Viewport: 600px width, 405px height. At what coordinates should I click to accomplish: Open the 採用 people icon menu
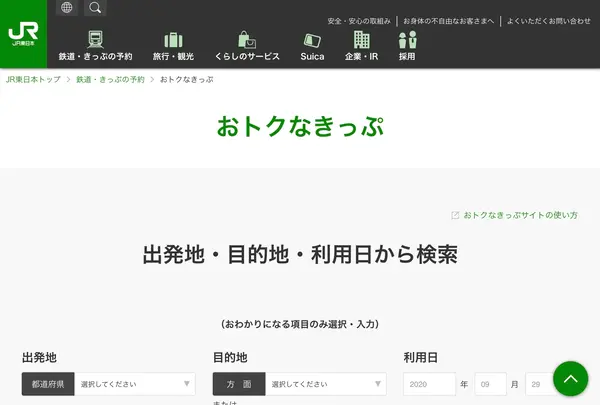click(407, 46)
